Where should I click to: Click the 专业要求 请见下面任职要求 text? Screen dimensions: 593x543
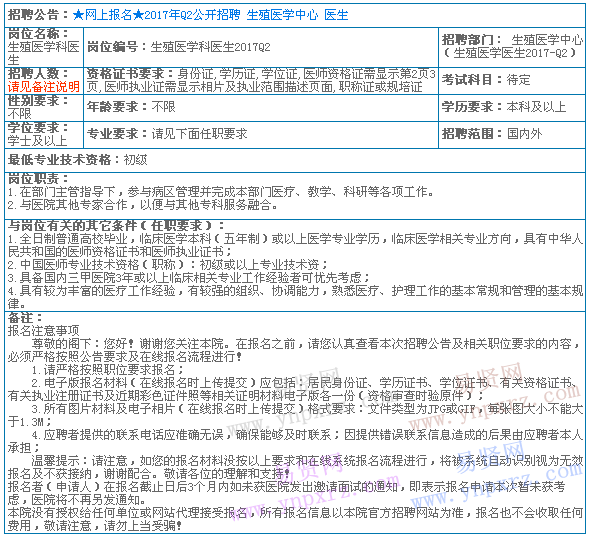(167, 133)
